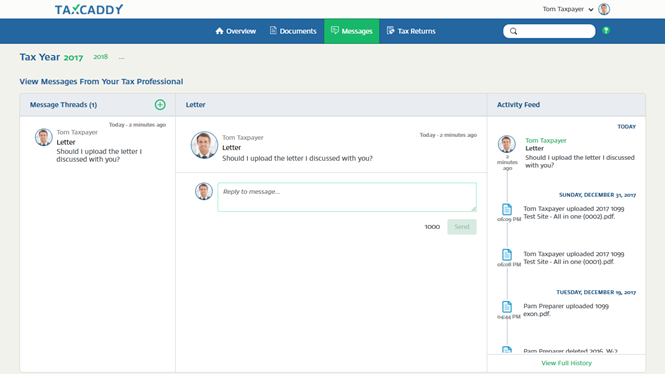The image size is (665, 374).
Task: Click 'Pam Preparer uploaded 1099 exon.pdf' entry
Action: click(x=566, y=310)
